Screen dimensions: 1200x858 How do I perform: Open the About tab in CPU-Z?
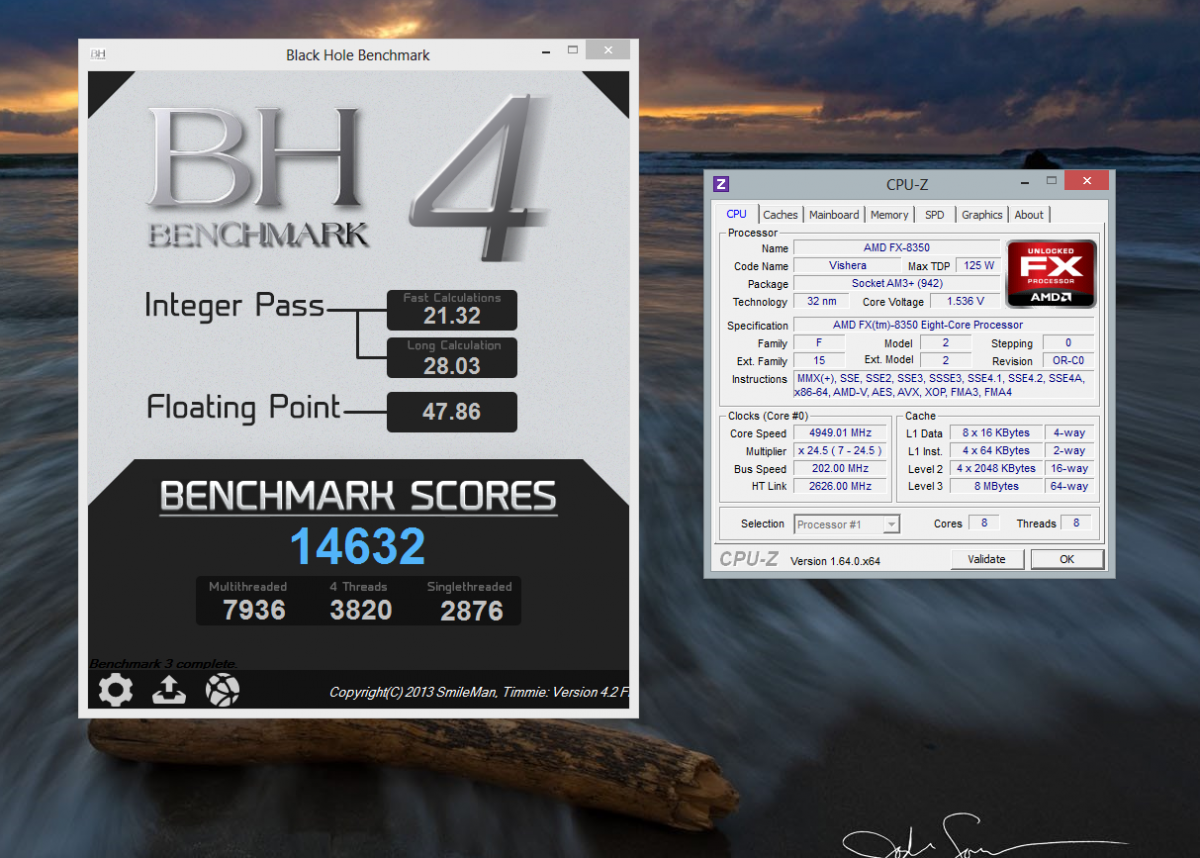(x=1029, y=215)
